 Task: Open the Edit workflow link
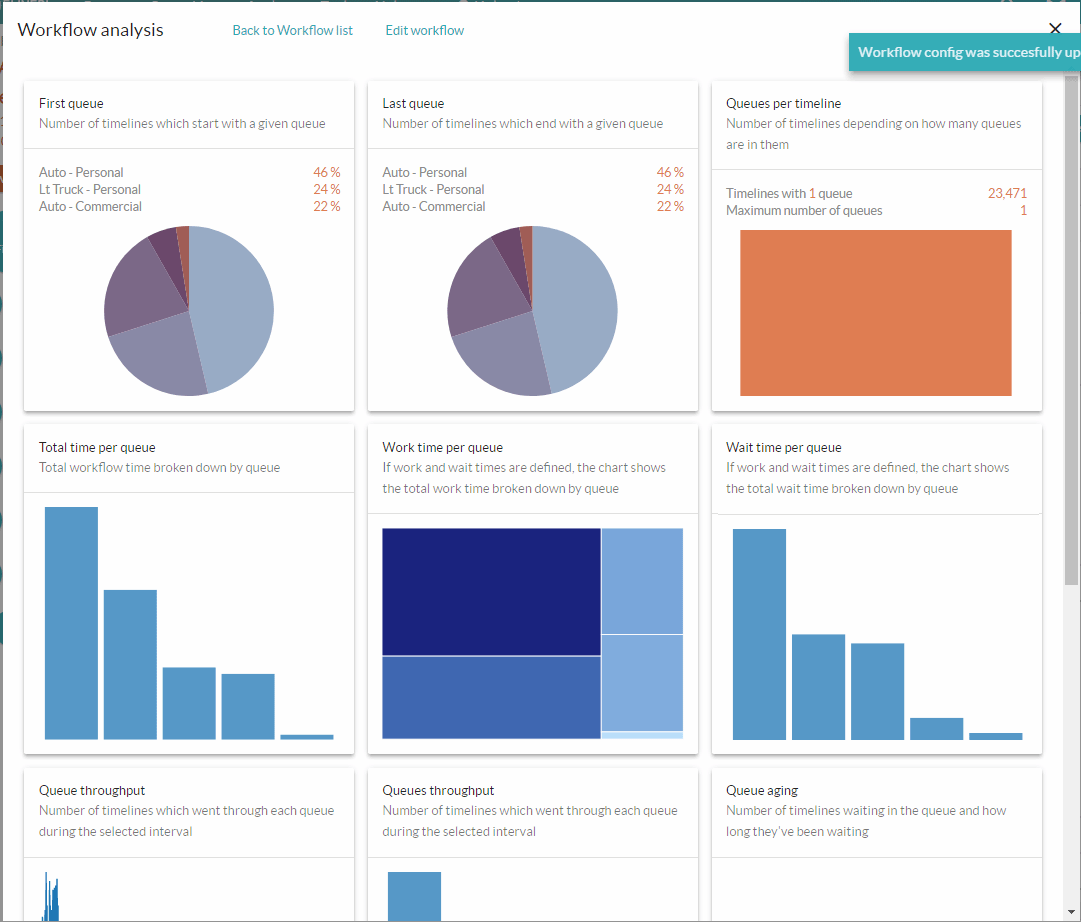(x=425, y=30)
